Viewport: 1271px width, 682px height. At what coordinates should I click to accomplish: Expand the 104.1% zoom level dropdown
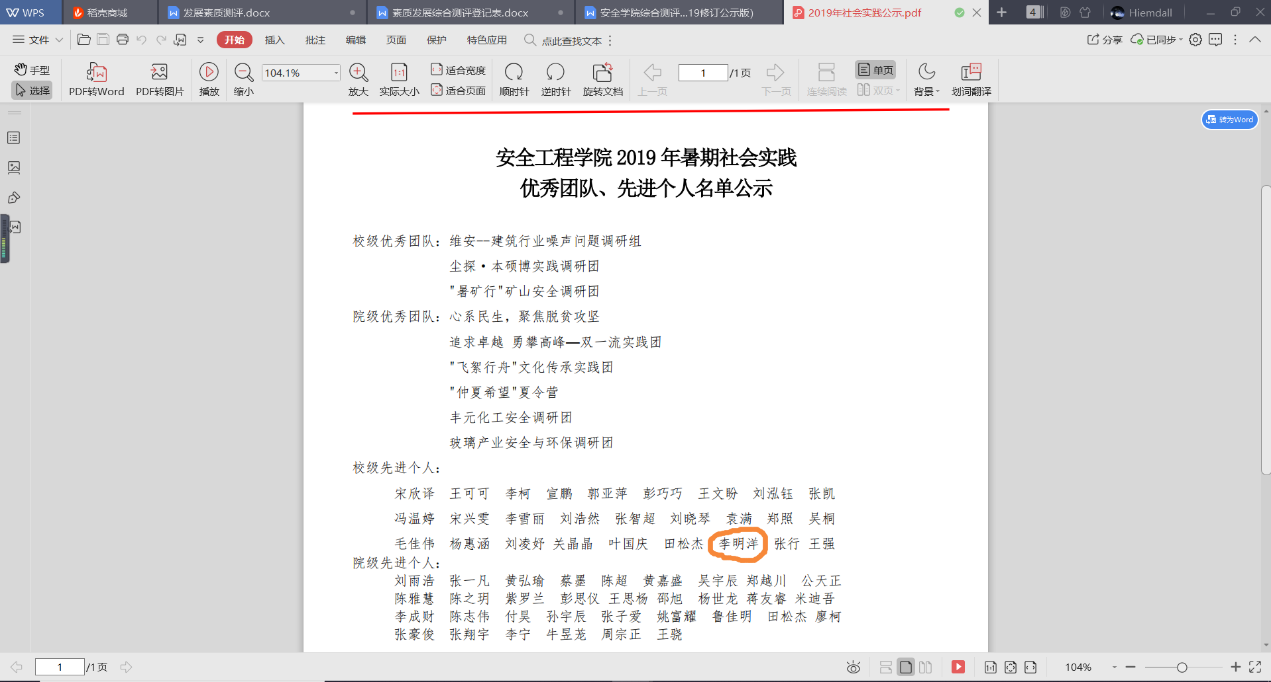point(336,73)
